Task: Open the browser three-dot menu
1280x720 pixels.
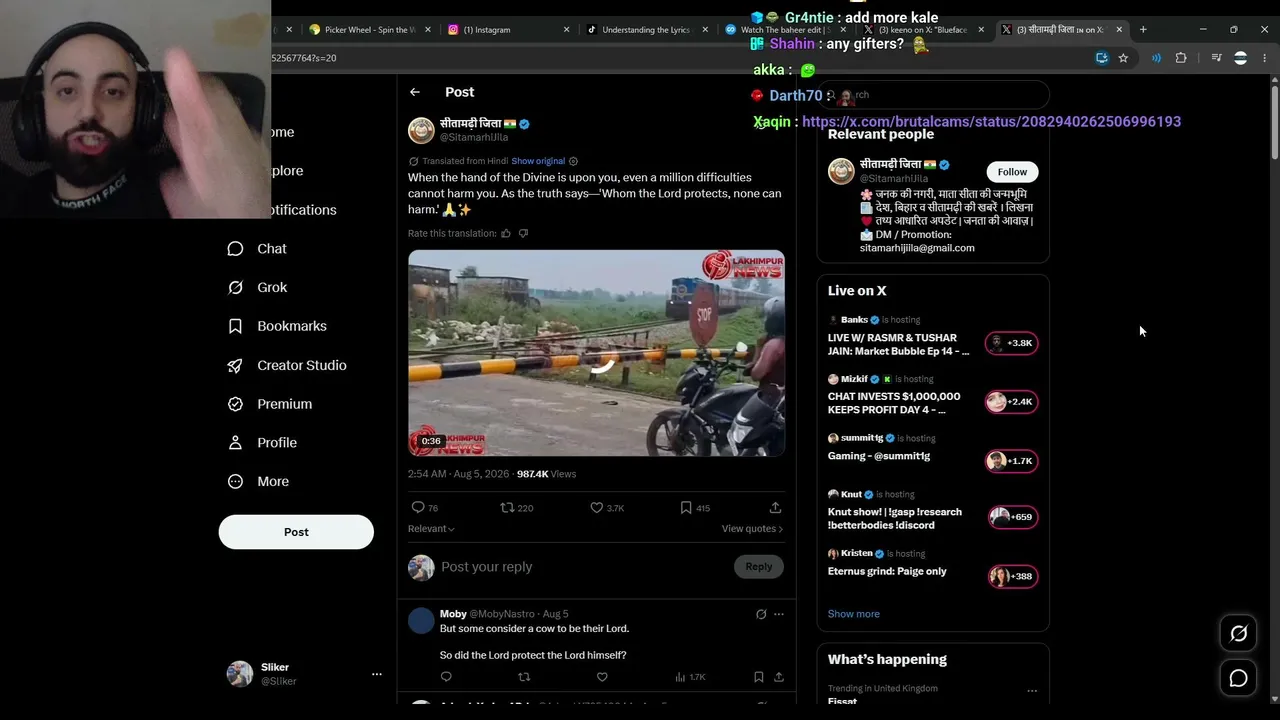Action: point(1265,58)
